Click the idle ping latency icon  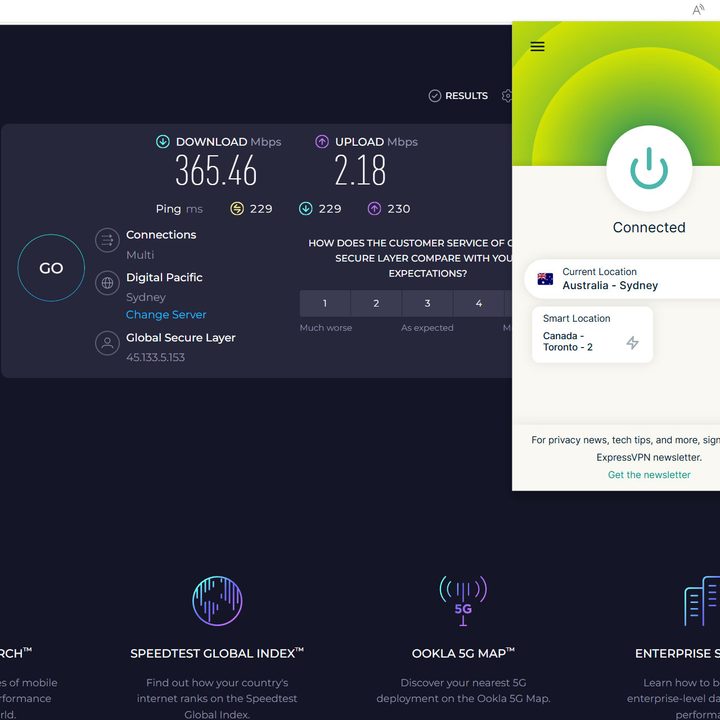(237, 208)
